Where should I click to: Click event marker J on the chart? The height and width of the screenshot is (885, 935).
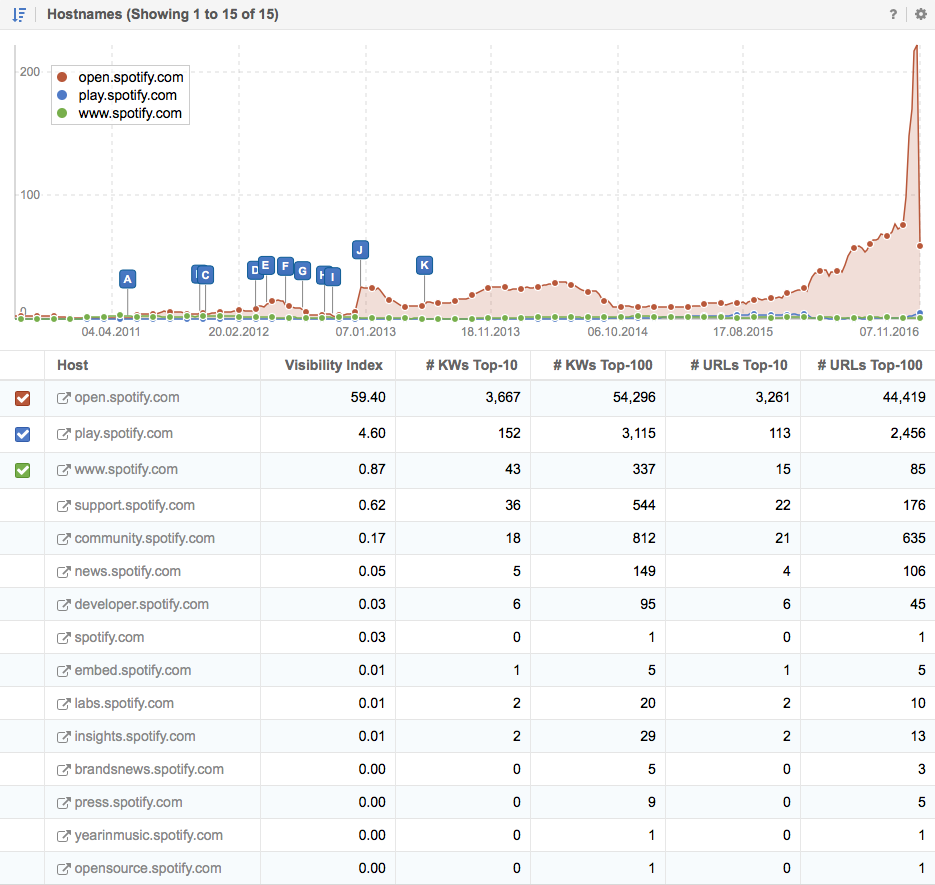click(360, 249)
